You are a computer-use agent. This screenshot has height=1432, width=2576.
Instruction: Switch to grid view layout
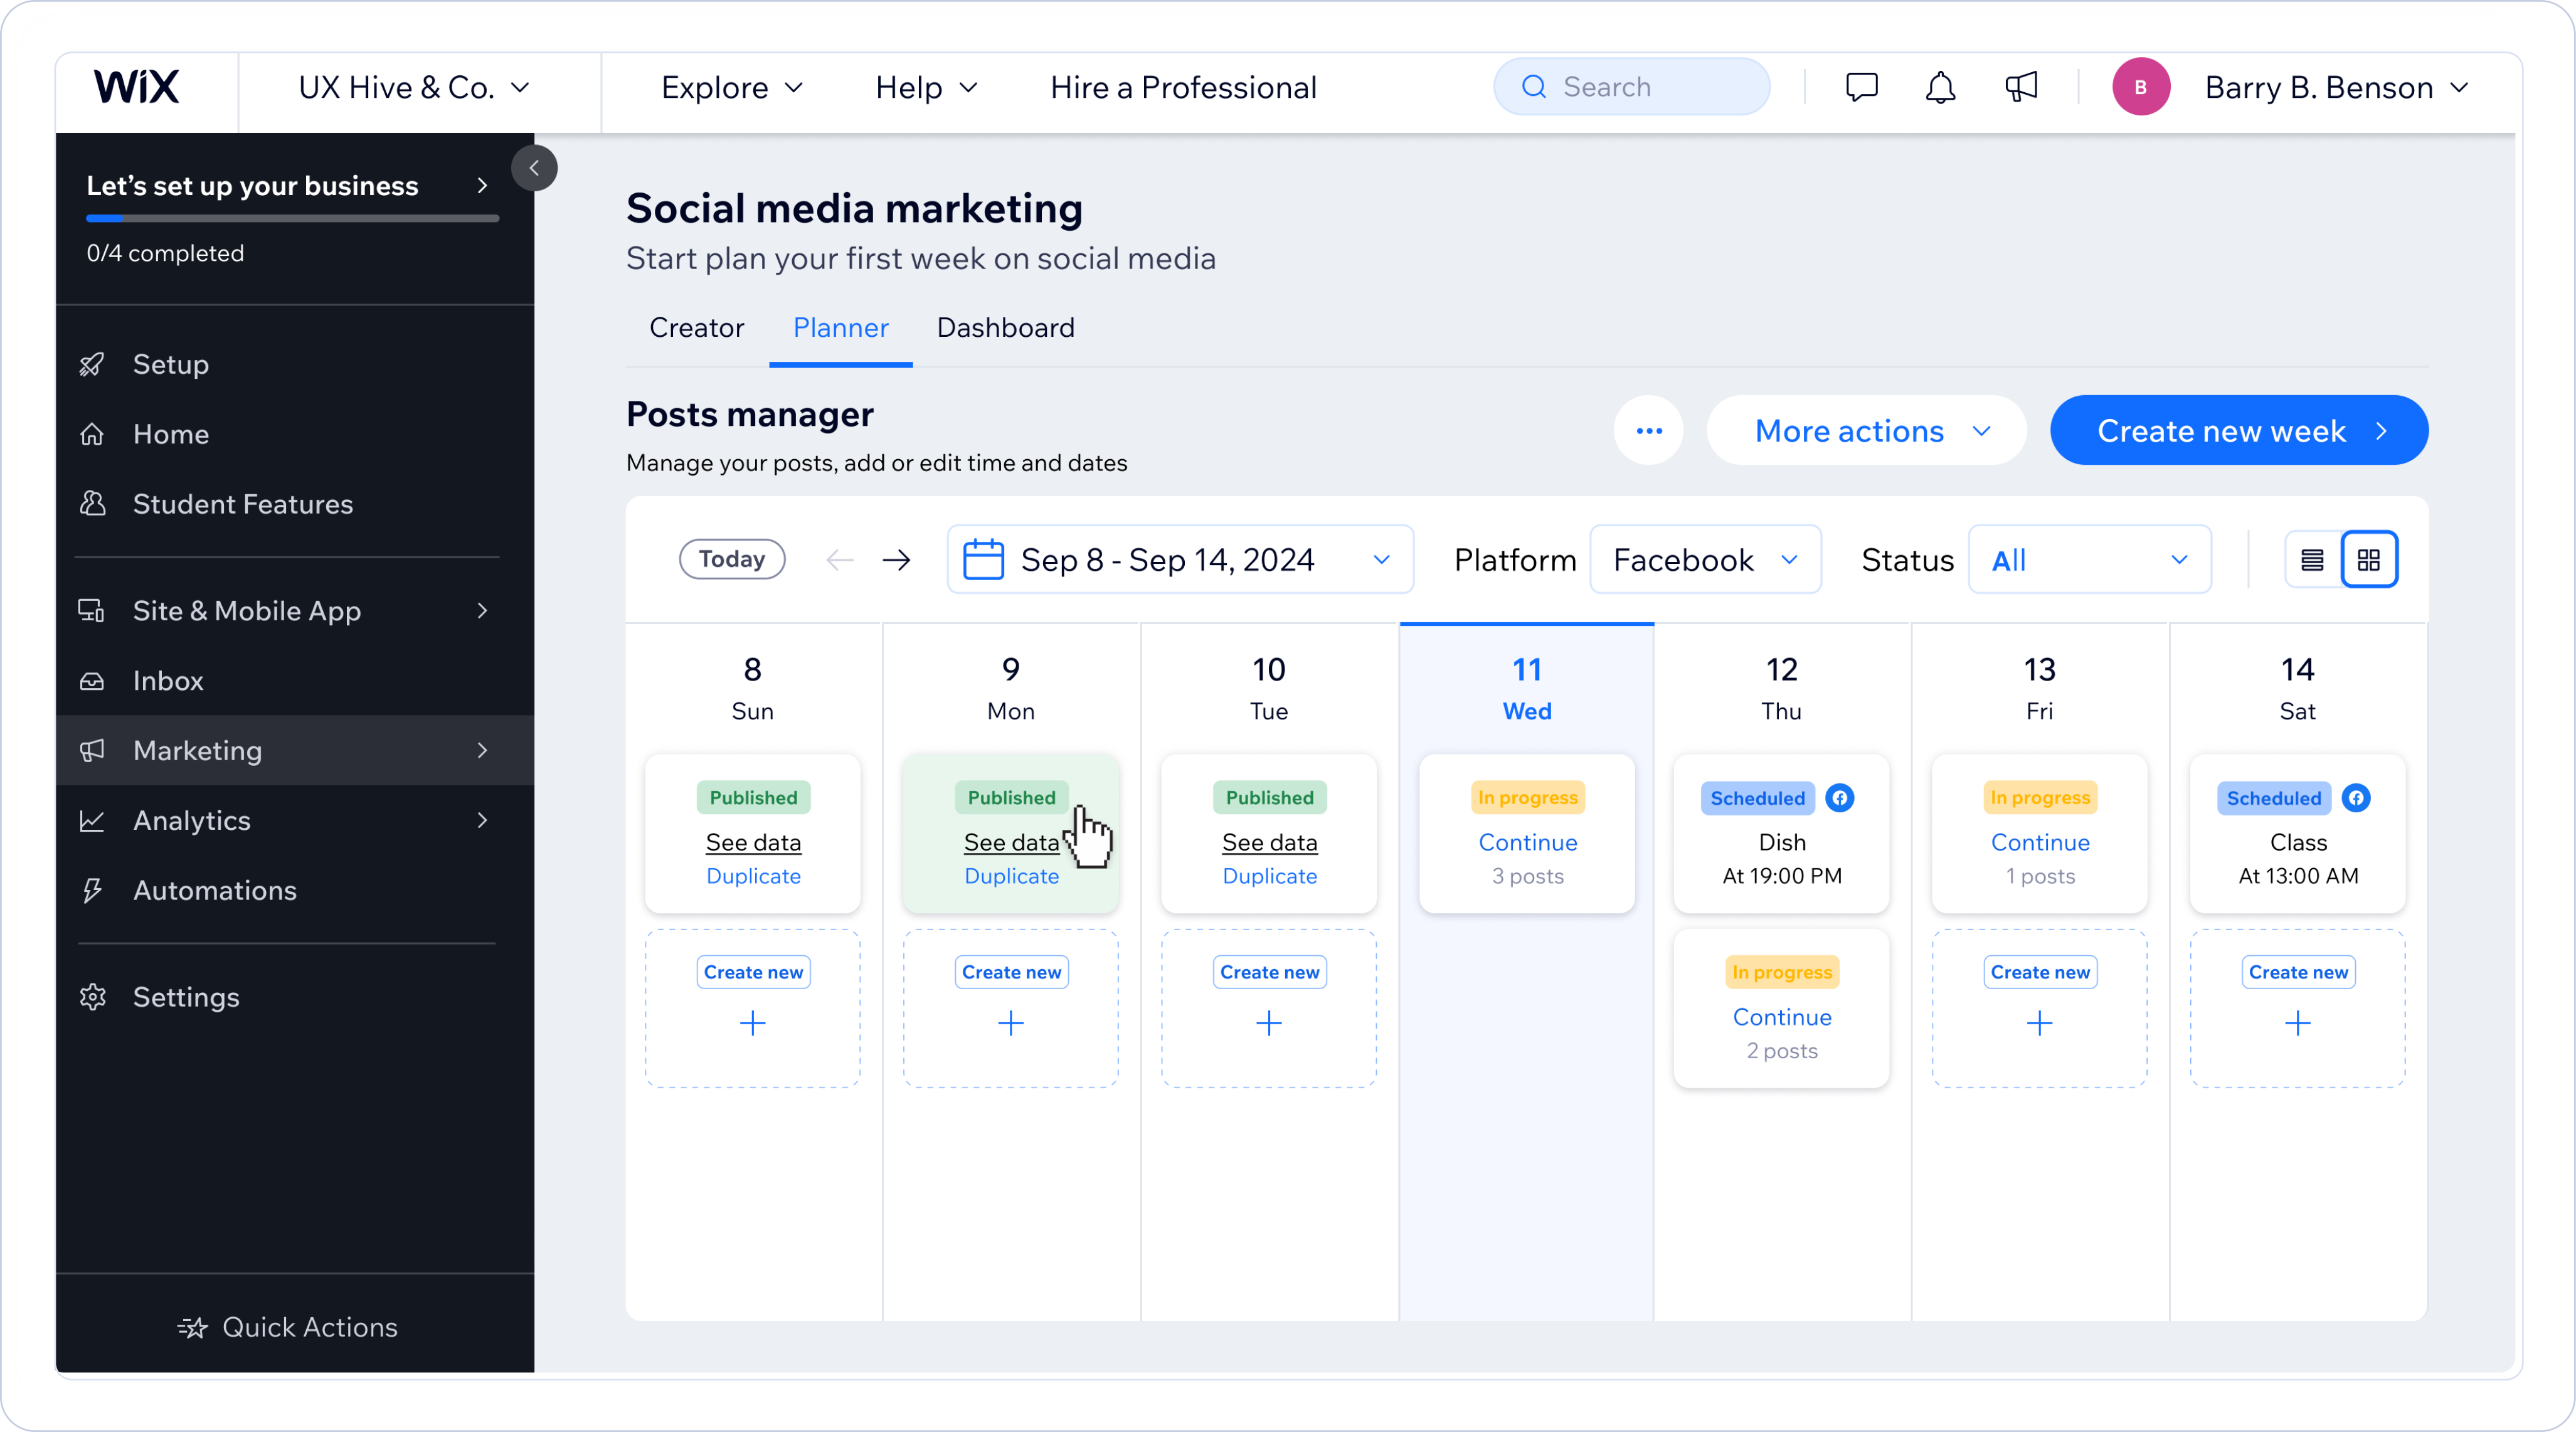(2369, 560)
